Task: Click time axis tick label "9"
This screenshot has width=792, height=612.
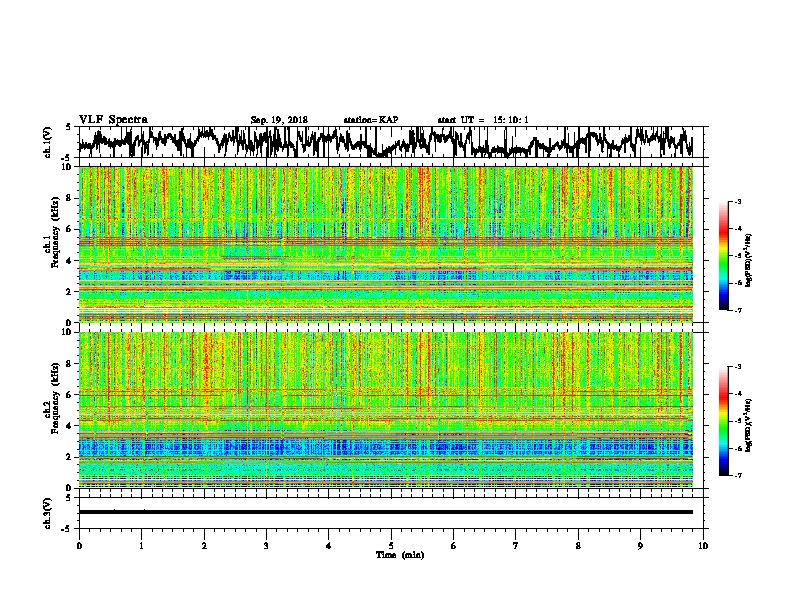Action: click(641, 546)
